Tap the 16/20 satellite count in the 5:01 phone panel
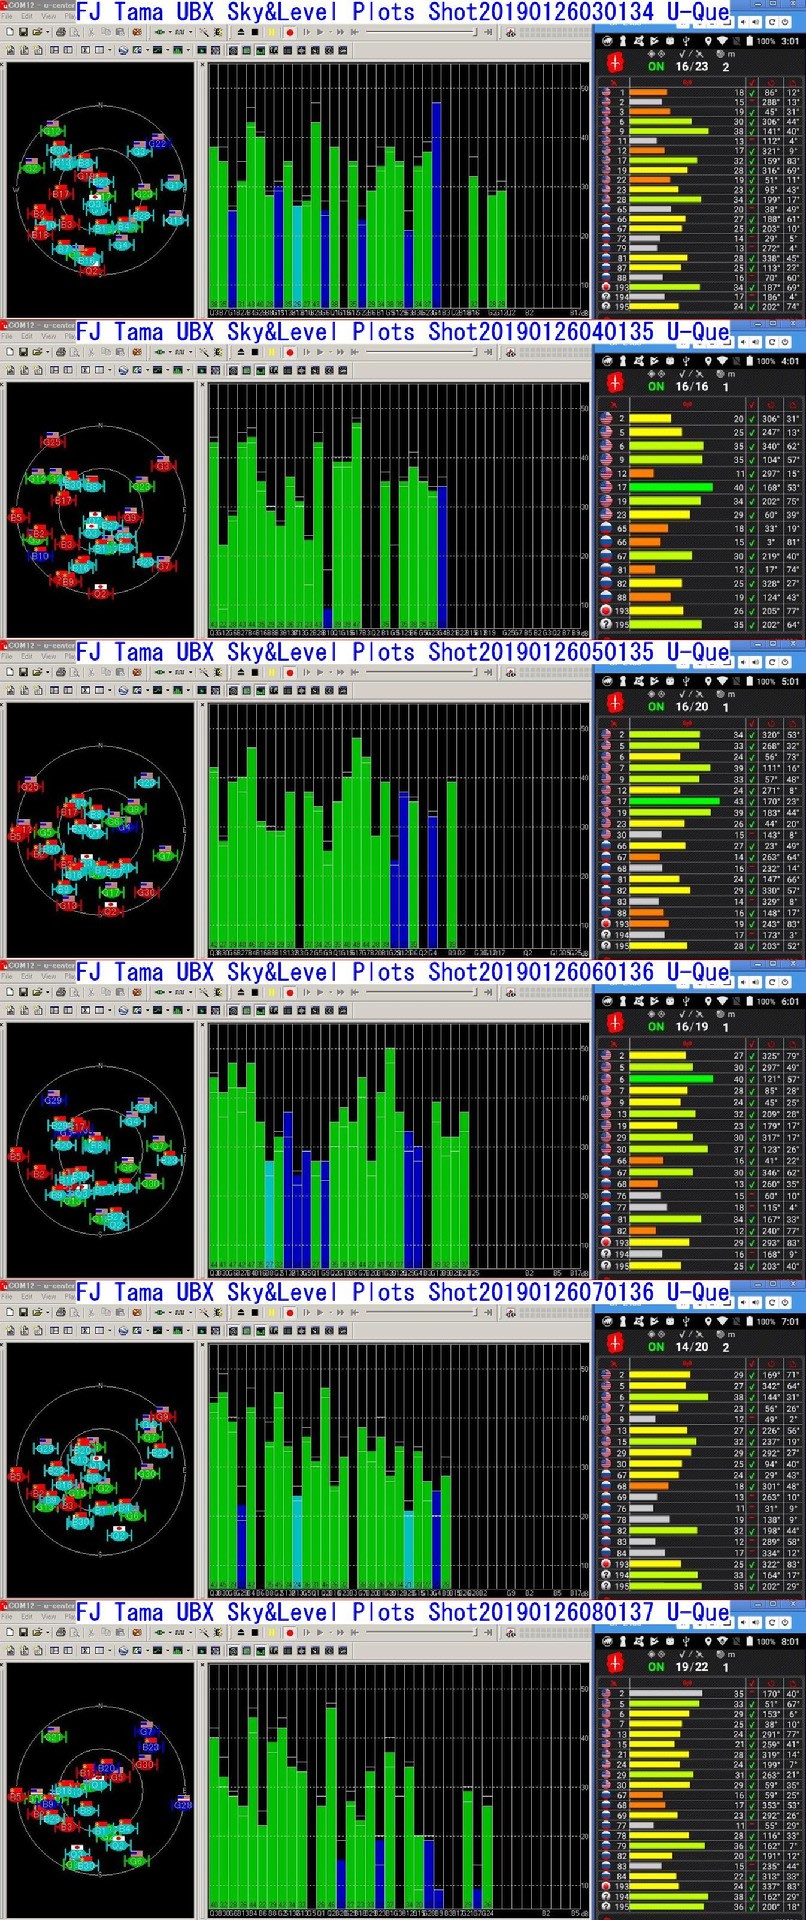The image size is (806, 1920). pos(692,707)
